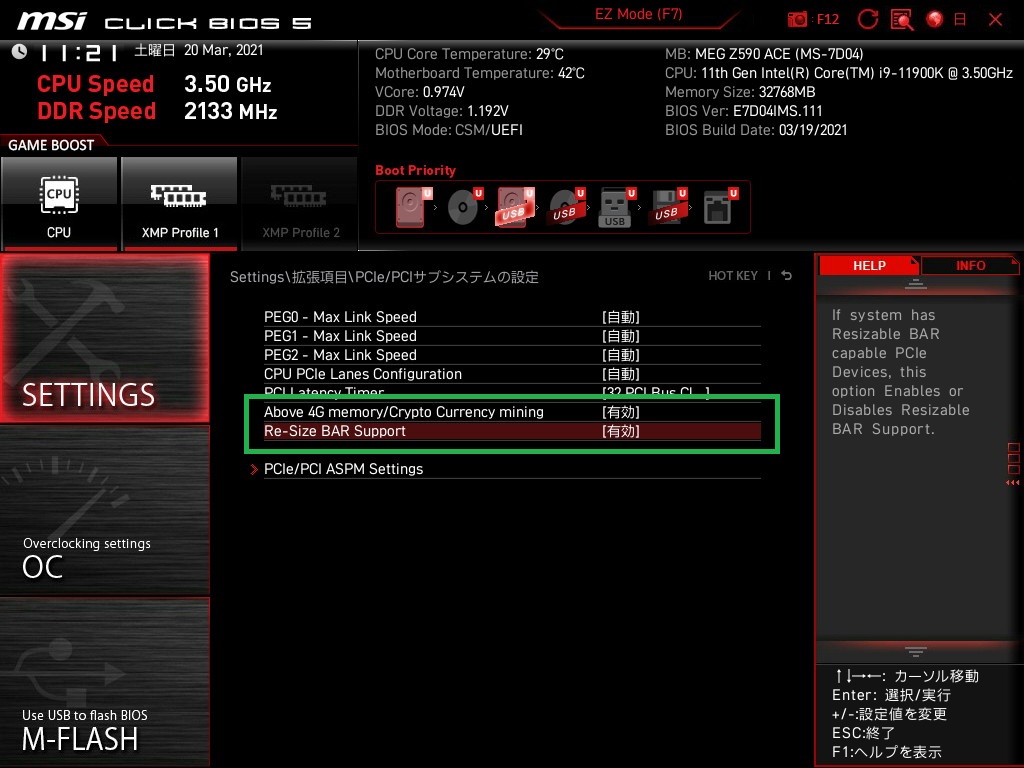Select the CD/DVD drive boot device icon
Screen dimensions: 1024x768
464,207
